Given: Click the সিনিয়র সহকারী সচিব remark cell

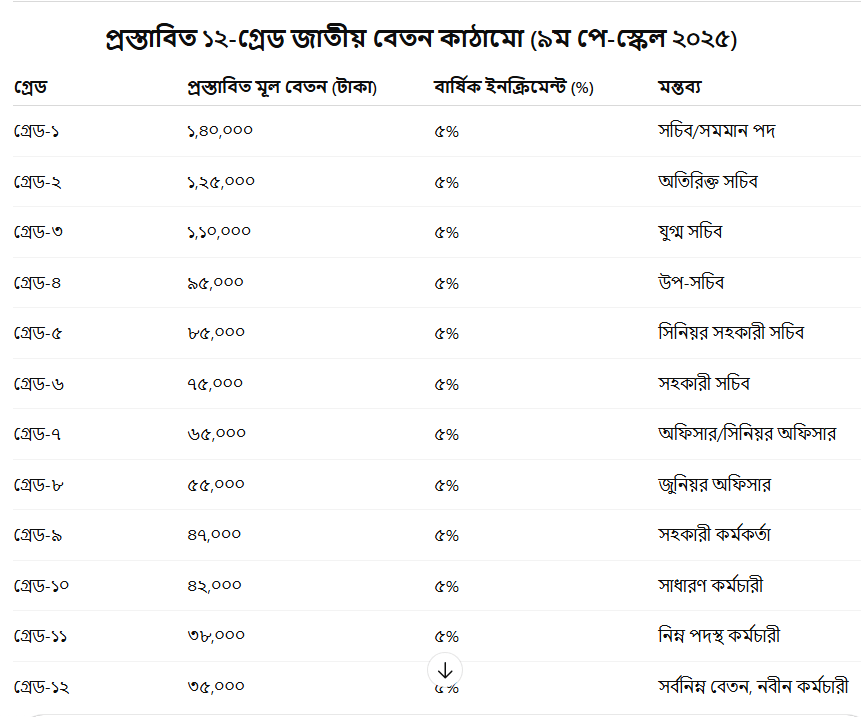Looking at the screenshot, I should 731,333.
